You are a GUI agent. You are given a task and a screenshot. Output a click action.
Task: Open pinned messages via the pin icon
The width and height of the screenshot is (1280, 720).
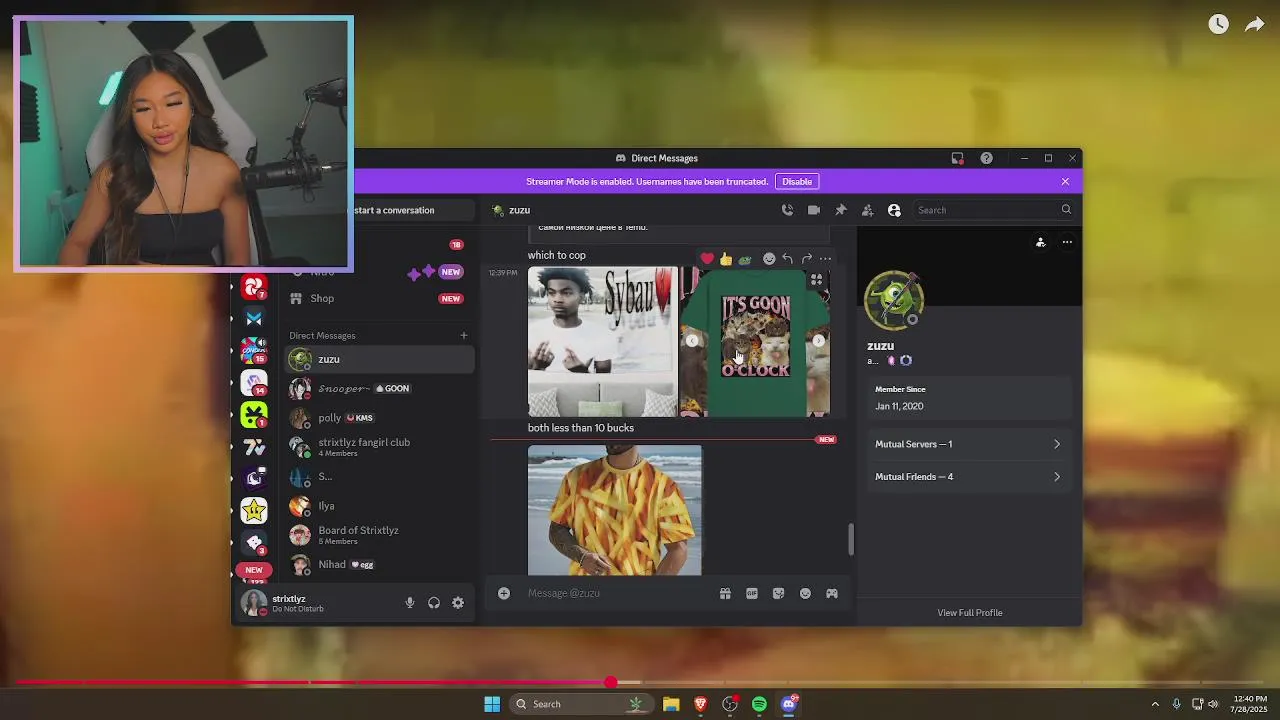point(841,210)
